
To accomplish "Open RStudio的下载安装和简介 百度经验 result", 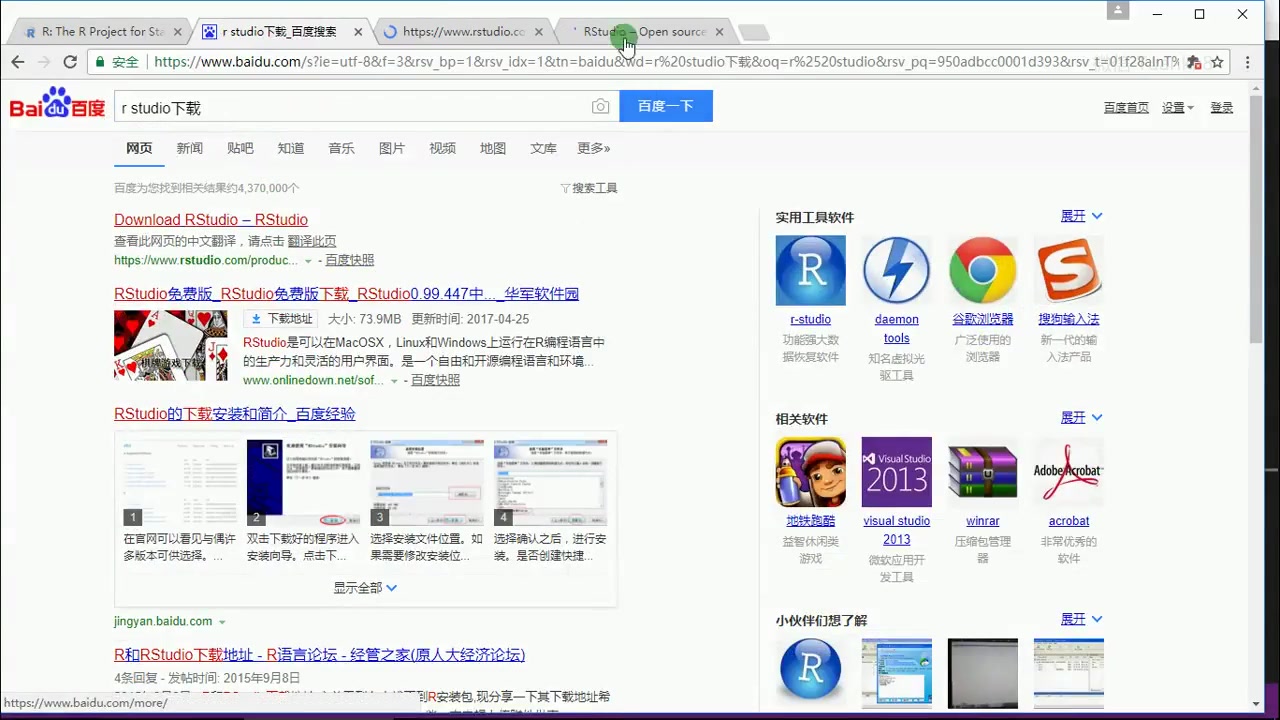I will 235,414.
